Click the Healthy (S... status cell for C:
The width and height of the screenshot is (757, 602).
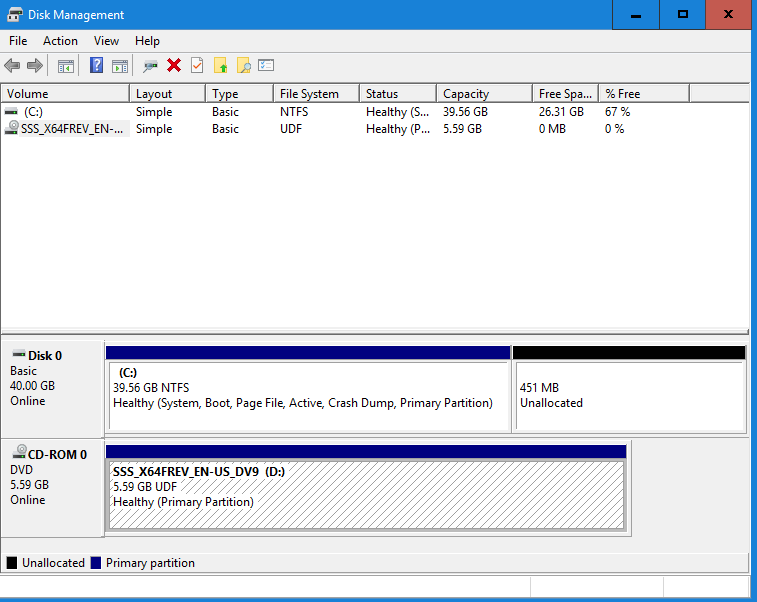397,112
